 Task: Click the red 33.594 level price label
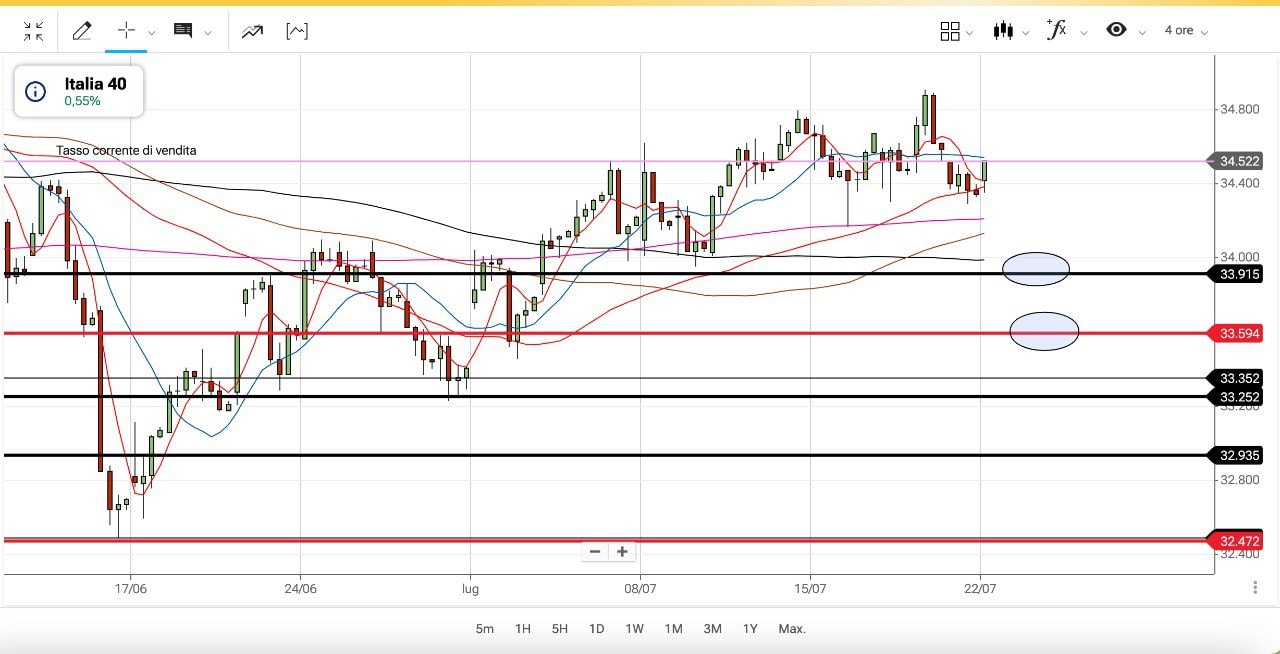coord(1238,334)
